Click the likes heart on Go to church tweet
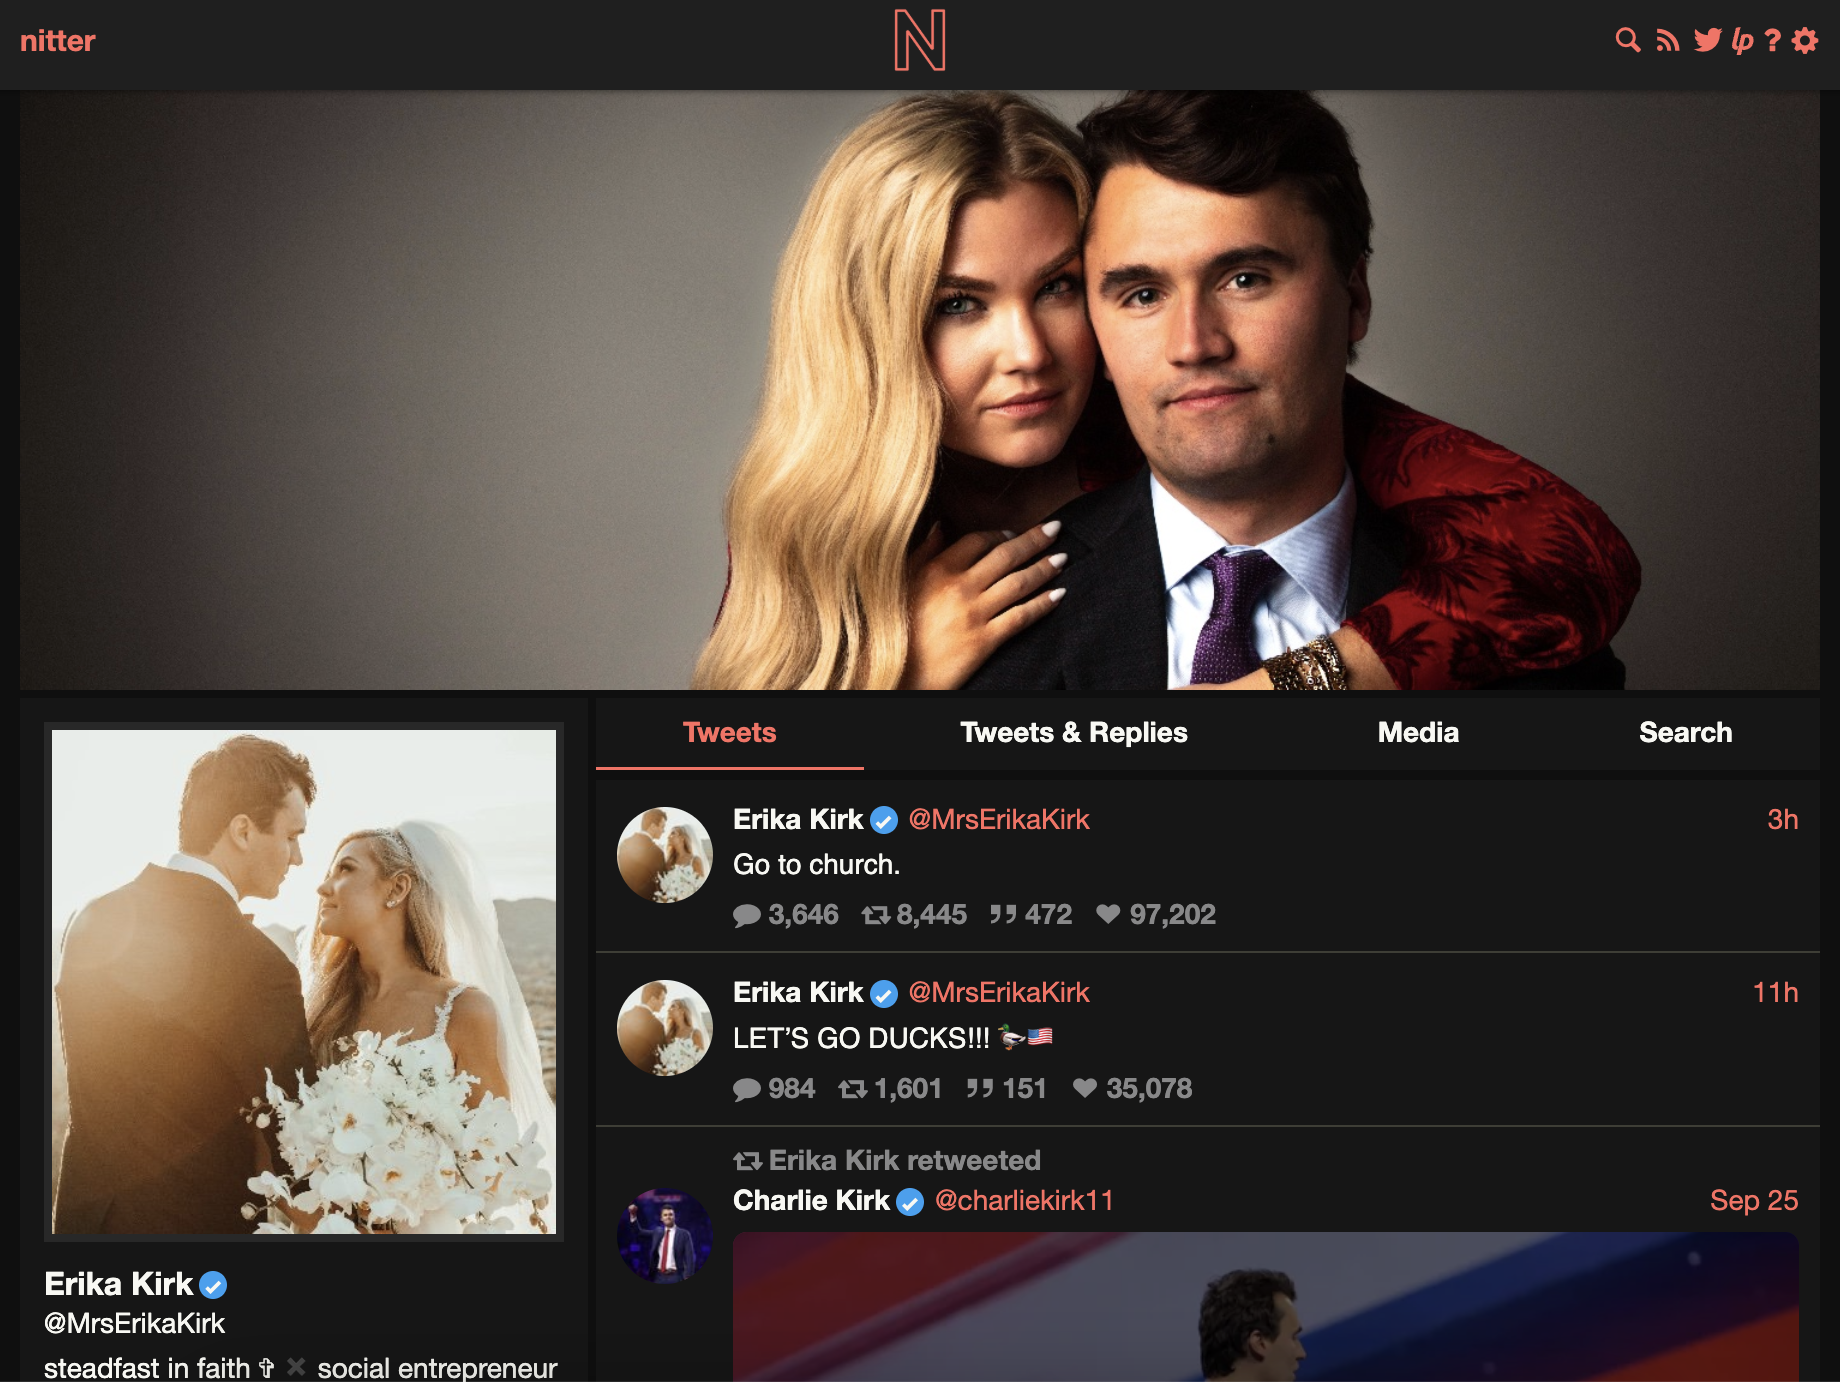Image resolution: width=1840 pixels, height=1382 pixels. (1108, 914)
